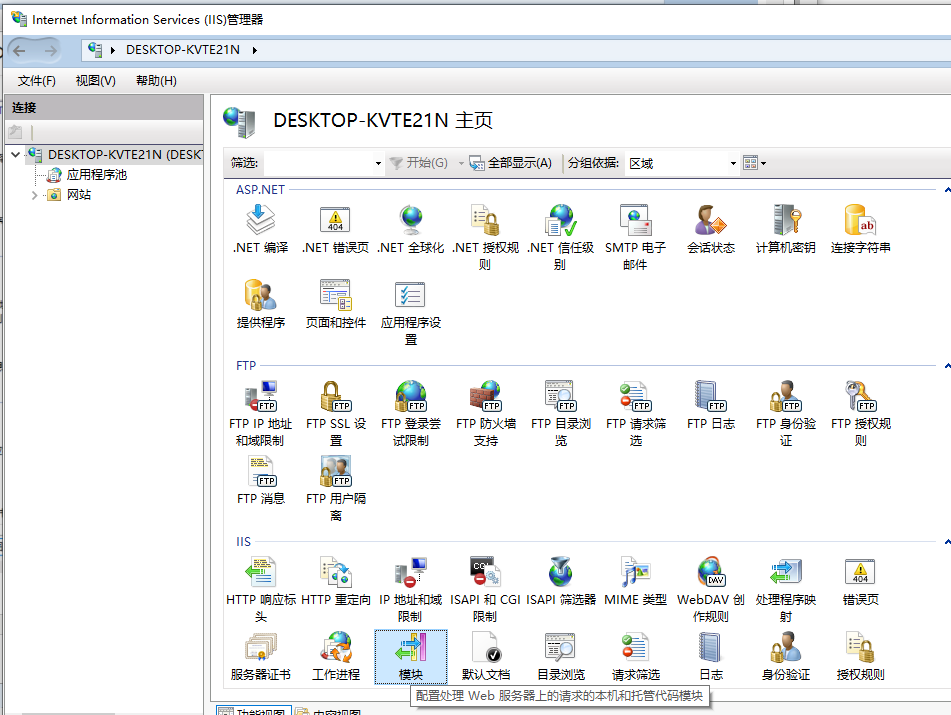Open 工作进程 feature
This screenshot has width=951, height=715.
[x=335, y=656]
